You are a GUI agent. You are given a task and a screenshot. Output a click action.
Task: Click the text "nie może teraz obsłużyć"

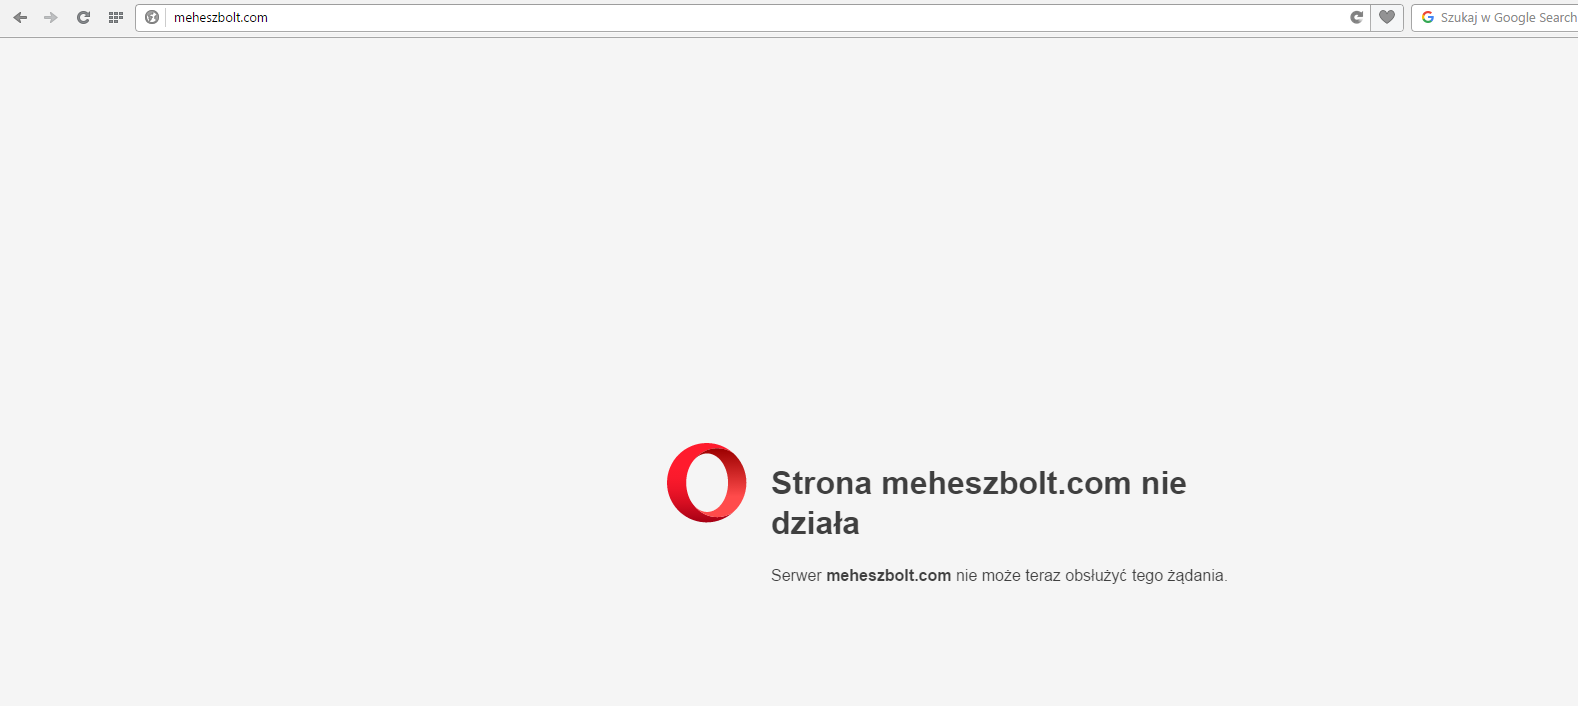1041,575
